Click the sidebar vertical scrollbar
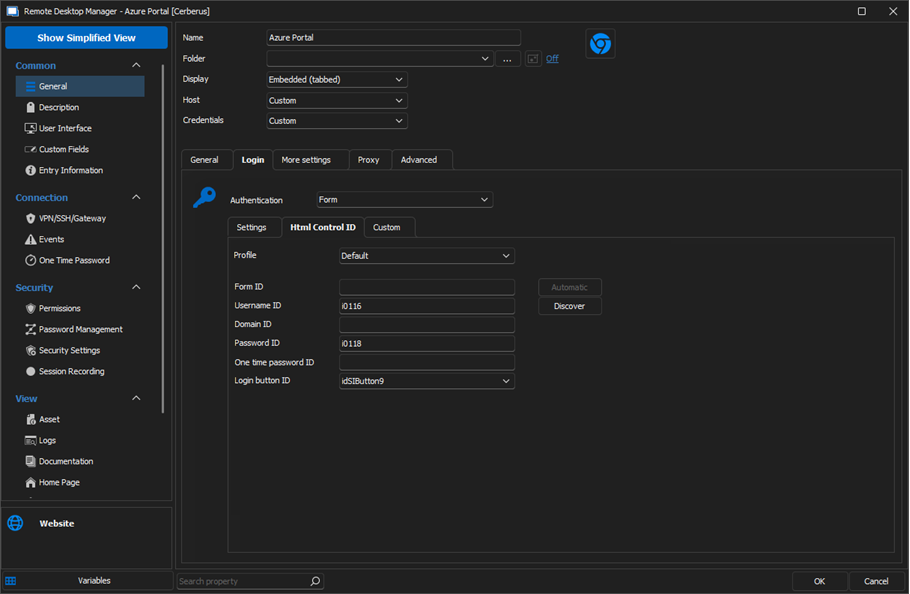The width and height of the screenshot is (910, 594). tap(163, 238)
